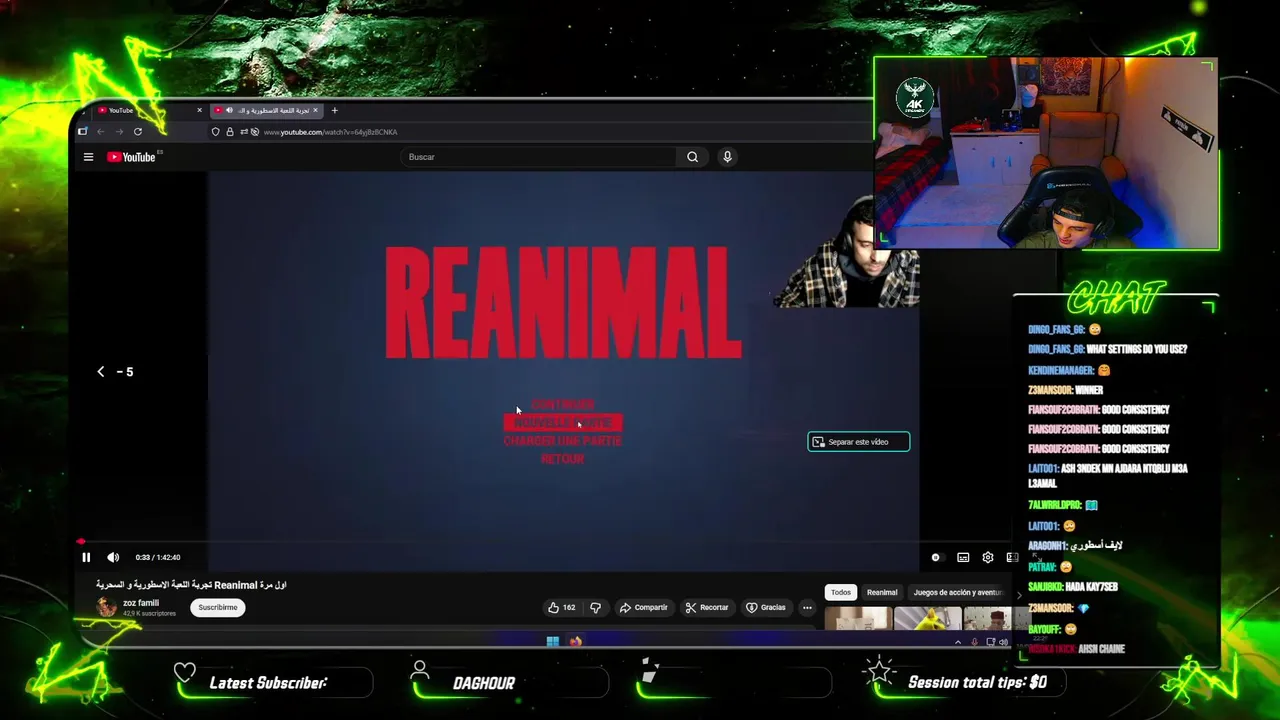The image size is (1280, 720).
Task: Click the 0:33 / 1:42:40 time display
Action: click(158, 557)
